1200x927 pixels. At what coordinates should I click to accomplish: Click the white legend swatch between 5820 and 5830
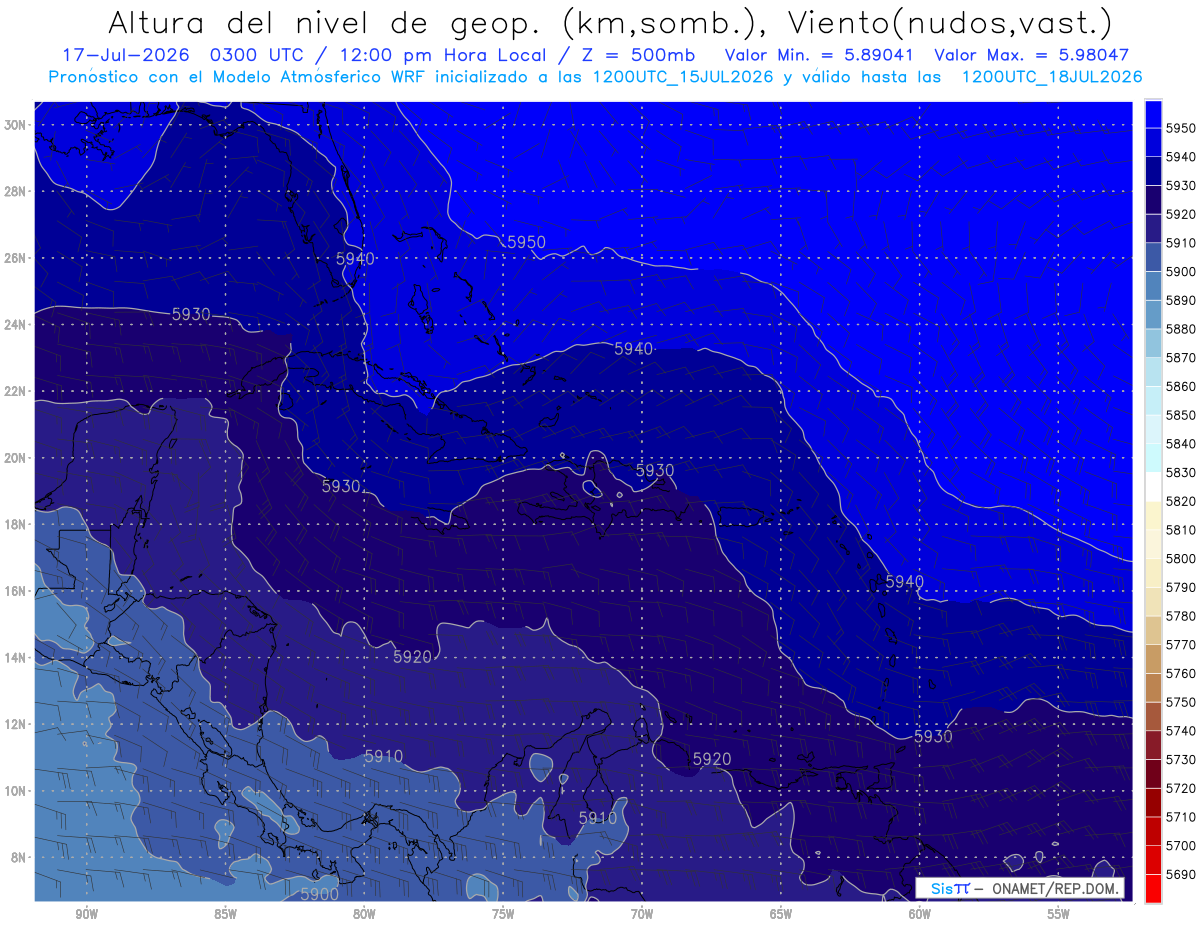pyautogui.click(x=1153, y=485)
